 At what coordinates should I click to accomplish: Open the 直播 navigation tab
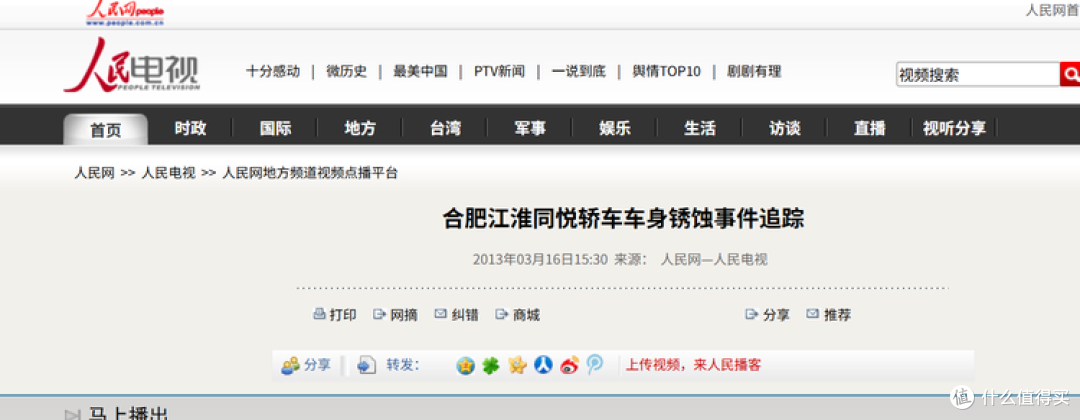coord(869,128)
